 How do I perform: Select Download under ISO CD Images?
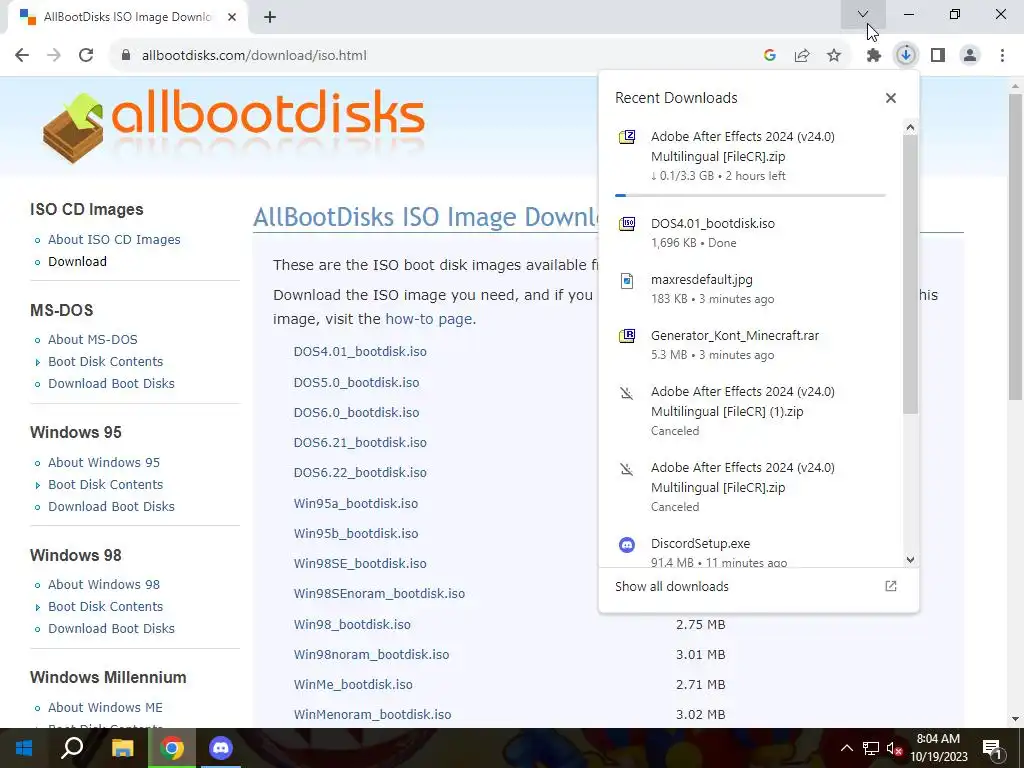coord(77,261)
